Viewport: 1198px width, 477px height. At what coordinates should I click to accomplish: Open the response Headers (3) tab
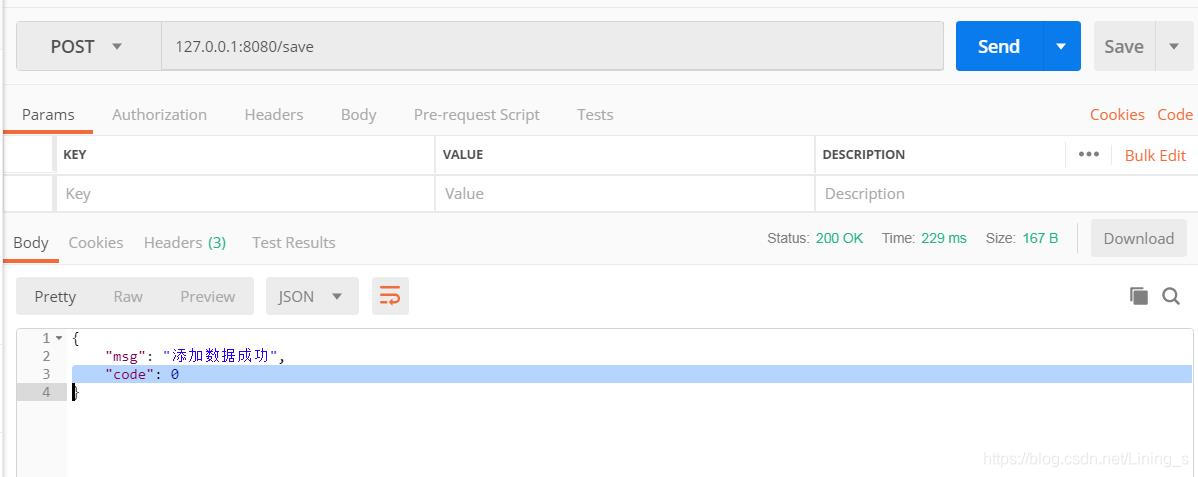[x=185, y=242]
